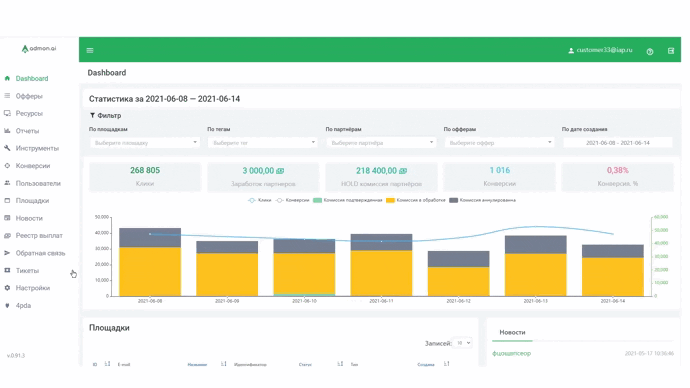This screenshot has width=690, height=388.
Task: Click the v.0.91.3 version label
Action: tap(16, 355)
